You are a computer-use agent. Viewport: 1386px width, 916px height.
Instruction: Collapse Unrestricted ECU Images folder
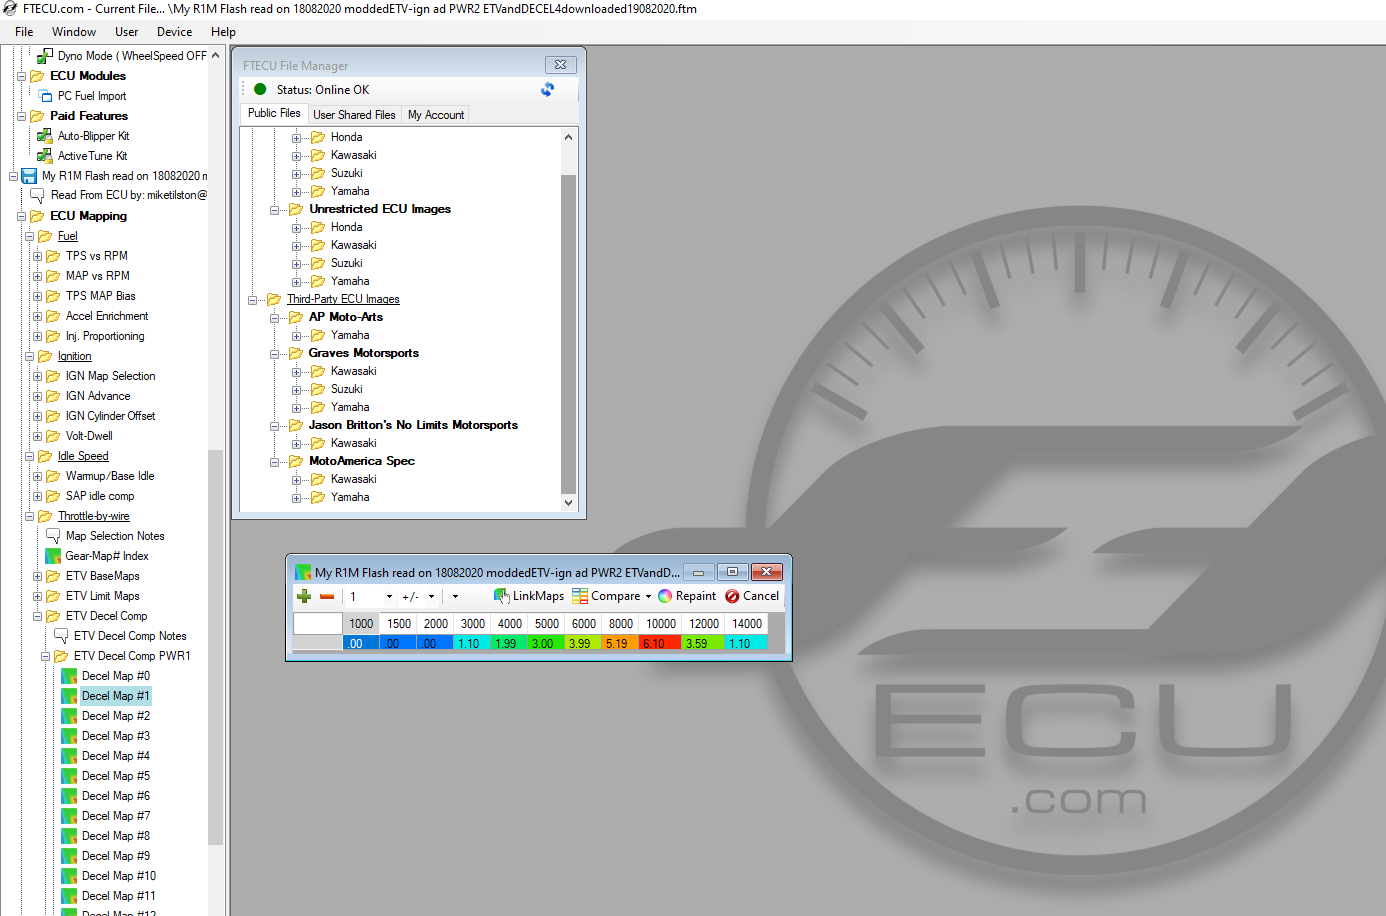[x=274, y=210]
